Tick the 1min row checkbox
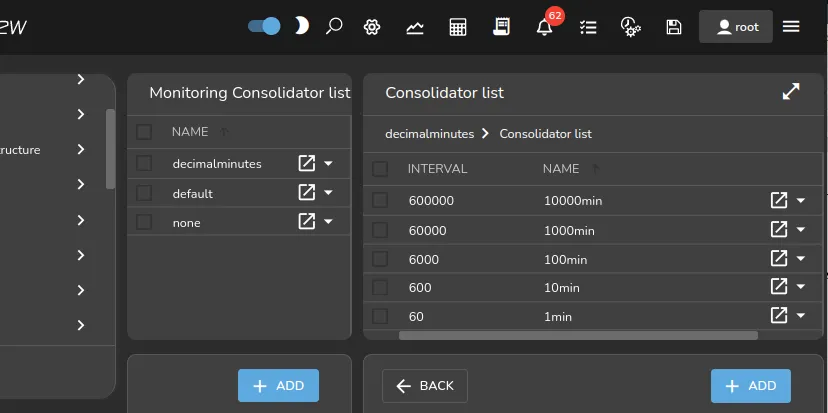This screenshot has height=413, width=828. point(380,316)
